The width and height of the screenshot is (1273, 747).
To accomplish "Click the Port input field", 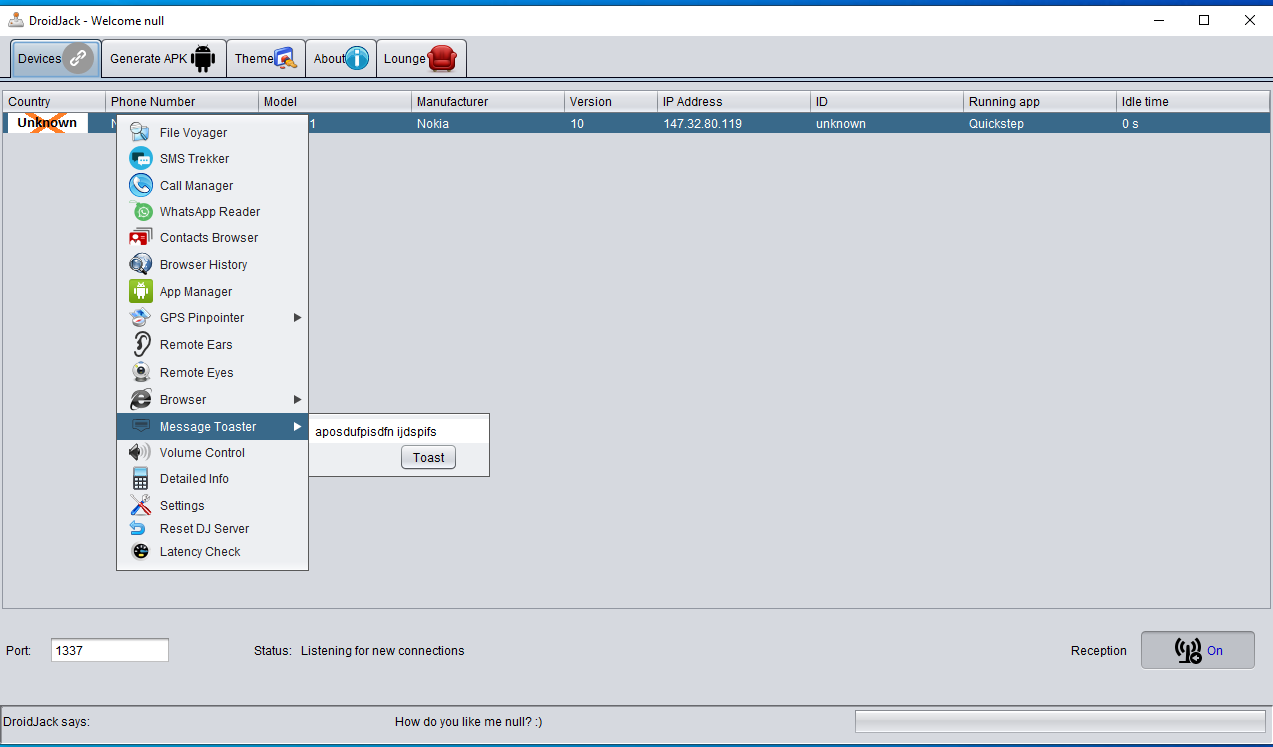I will [110, 650].
